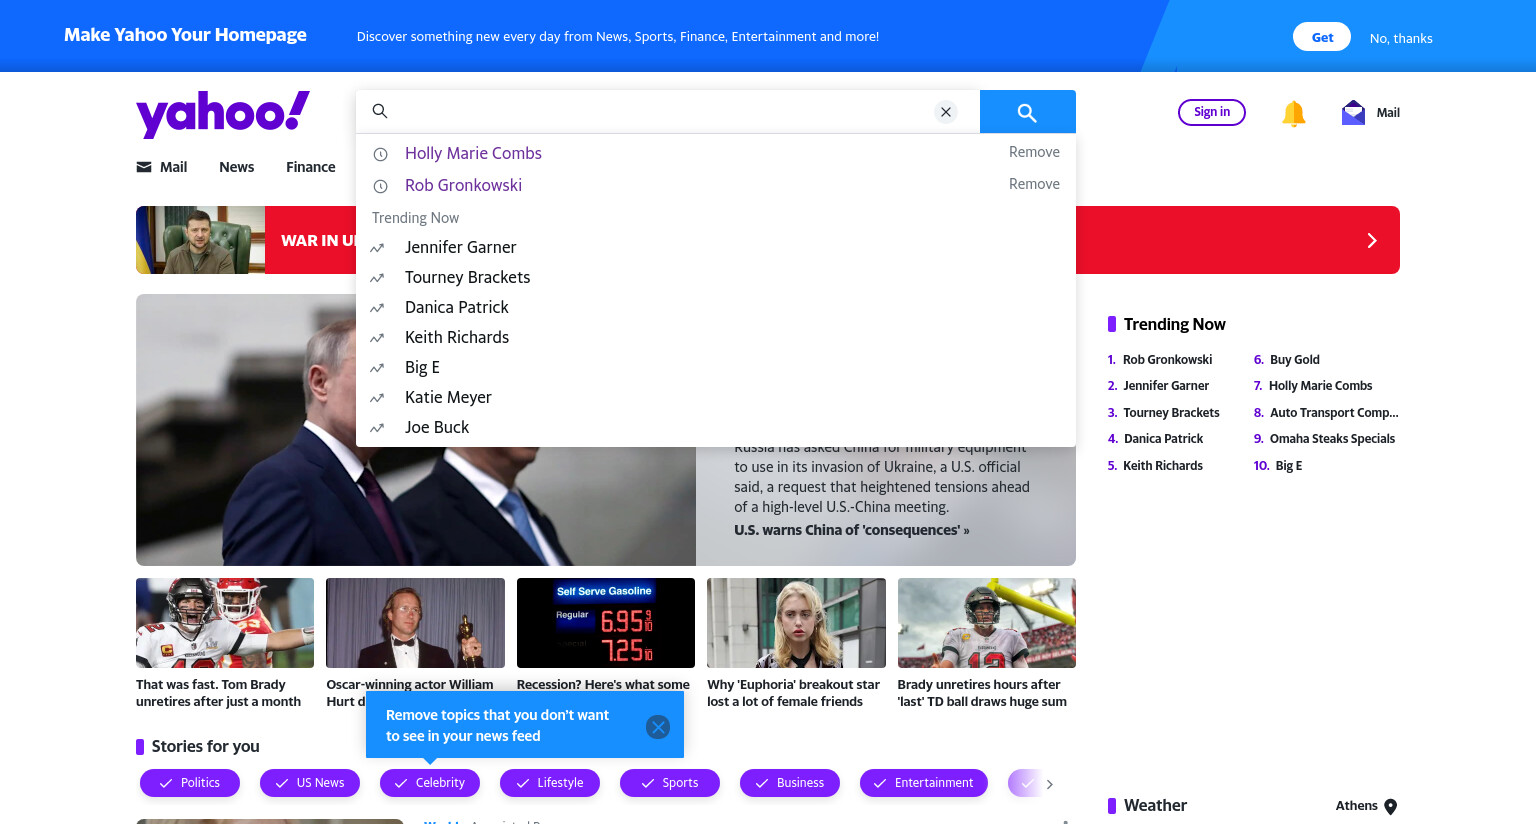This screenshot has height=824, width=1536.
Task: Toggle the Celebrity topic chip
Action: tap(430, 783)
